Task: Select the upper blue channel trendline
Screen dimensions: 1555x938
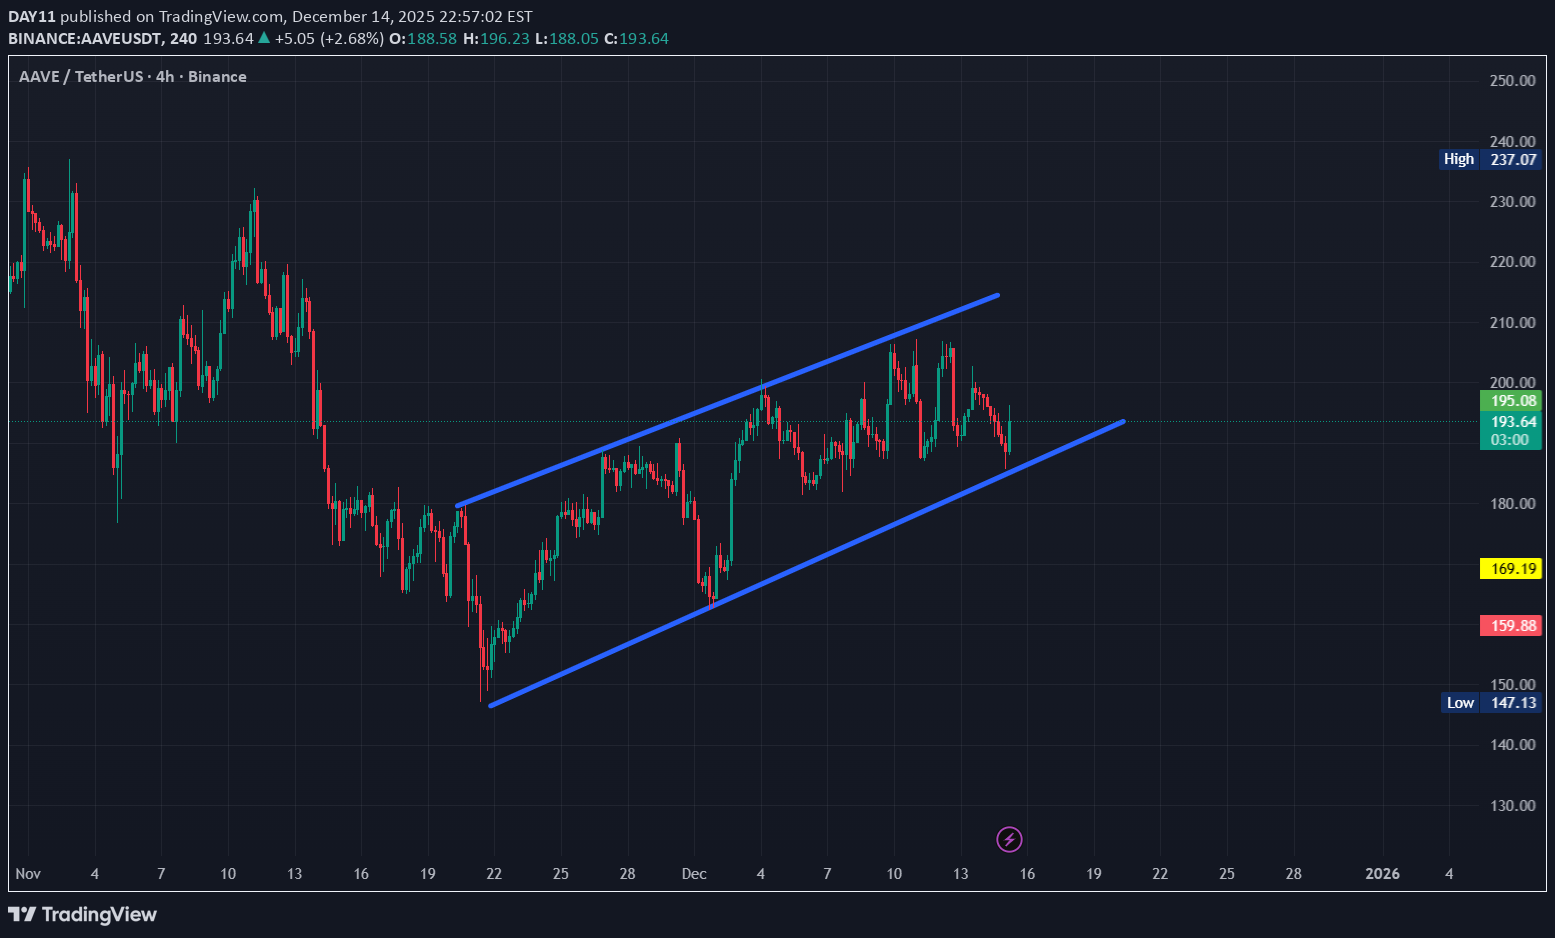Action: point(727,400)
